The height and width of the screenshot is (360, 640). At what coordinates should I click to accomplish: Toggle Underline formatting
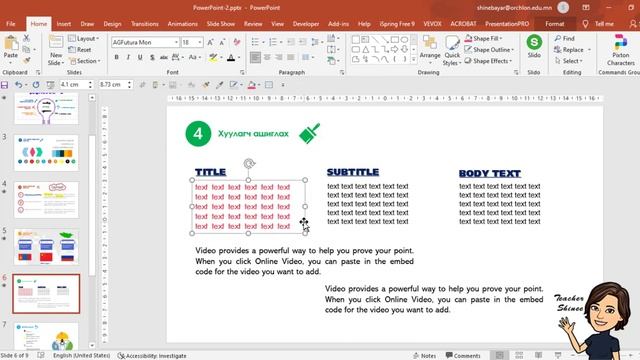point(140,58)
